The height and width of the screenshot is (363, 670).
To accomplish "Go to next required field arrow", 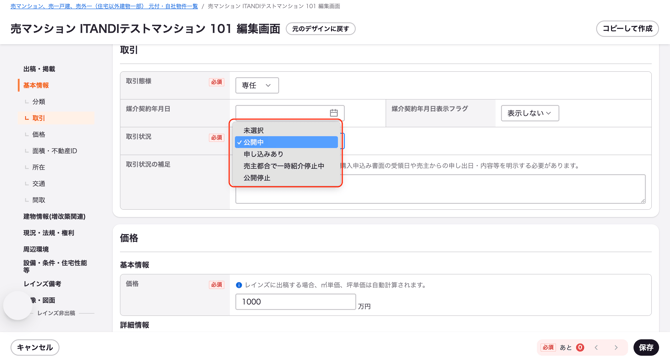I will [x=616, y=348].
